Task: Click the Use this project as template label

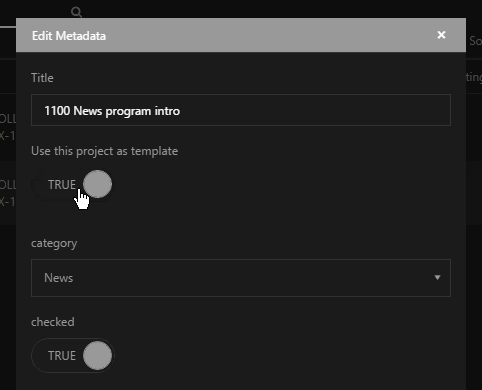Action: pyautogui.click(x=104, y=151)
